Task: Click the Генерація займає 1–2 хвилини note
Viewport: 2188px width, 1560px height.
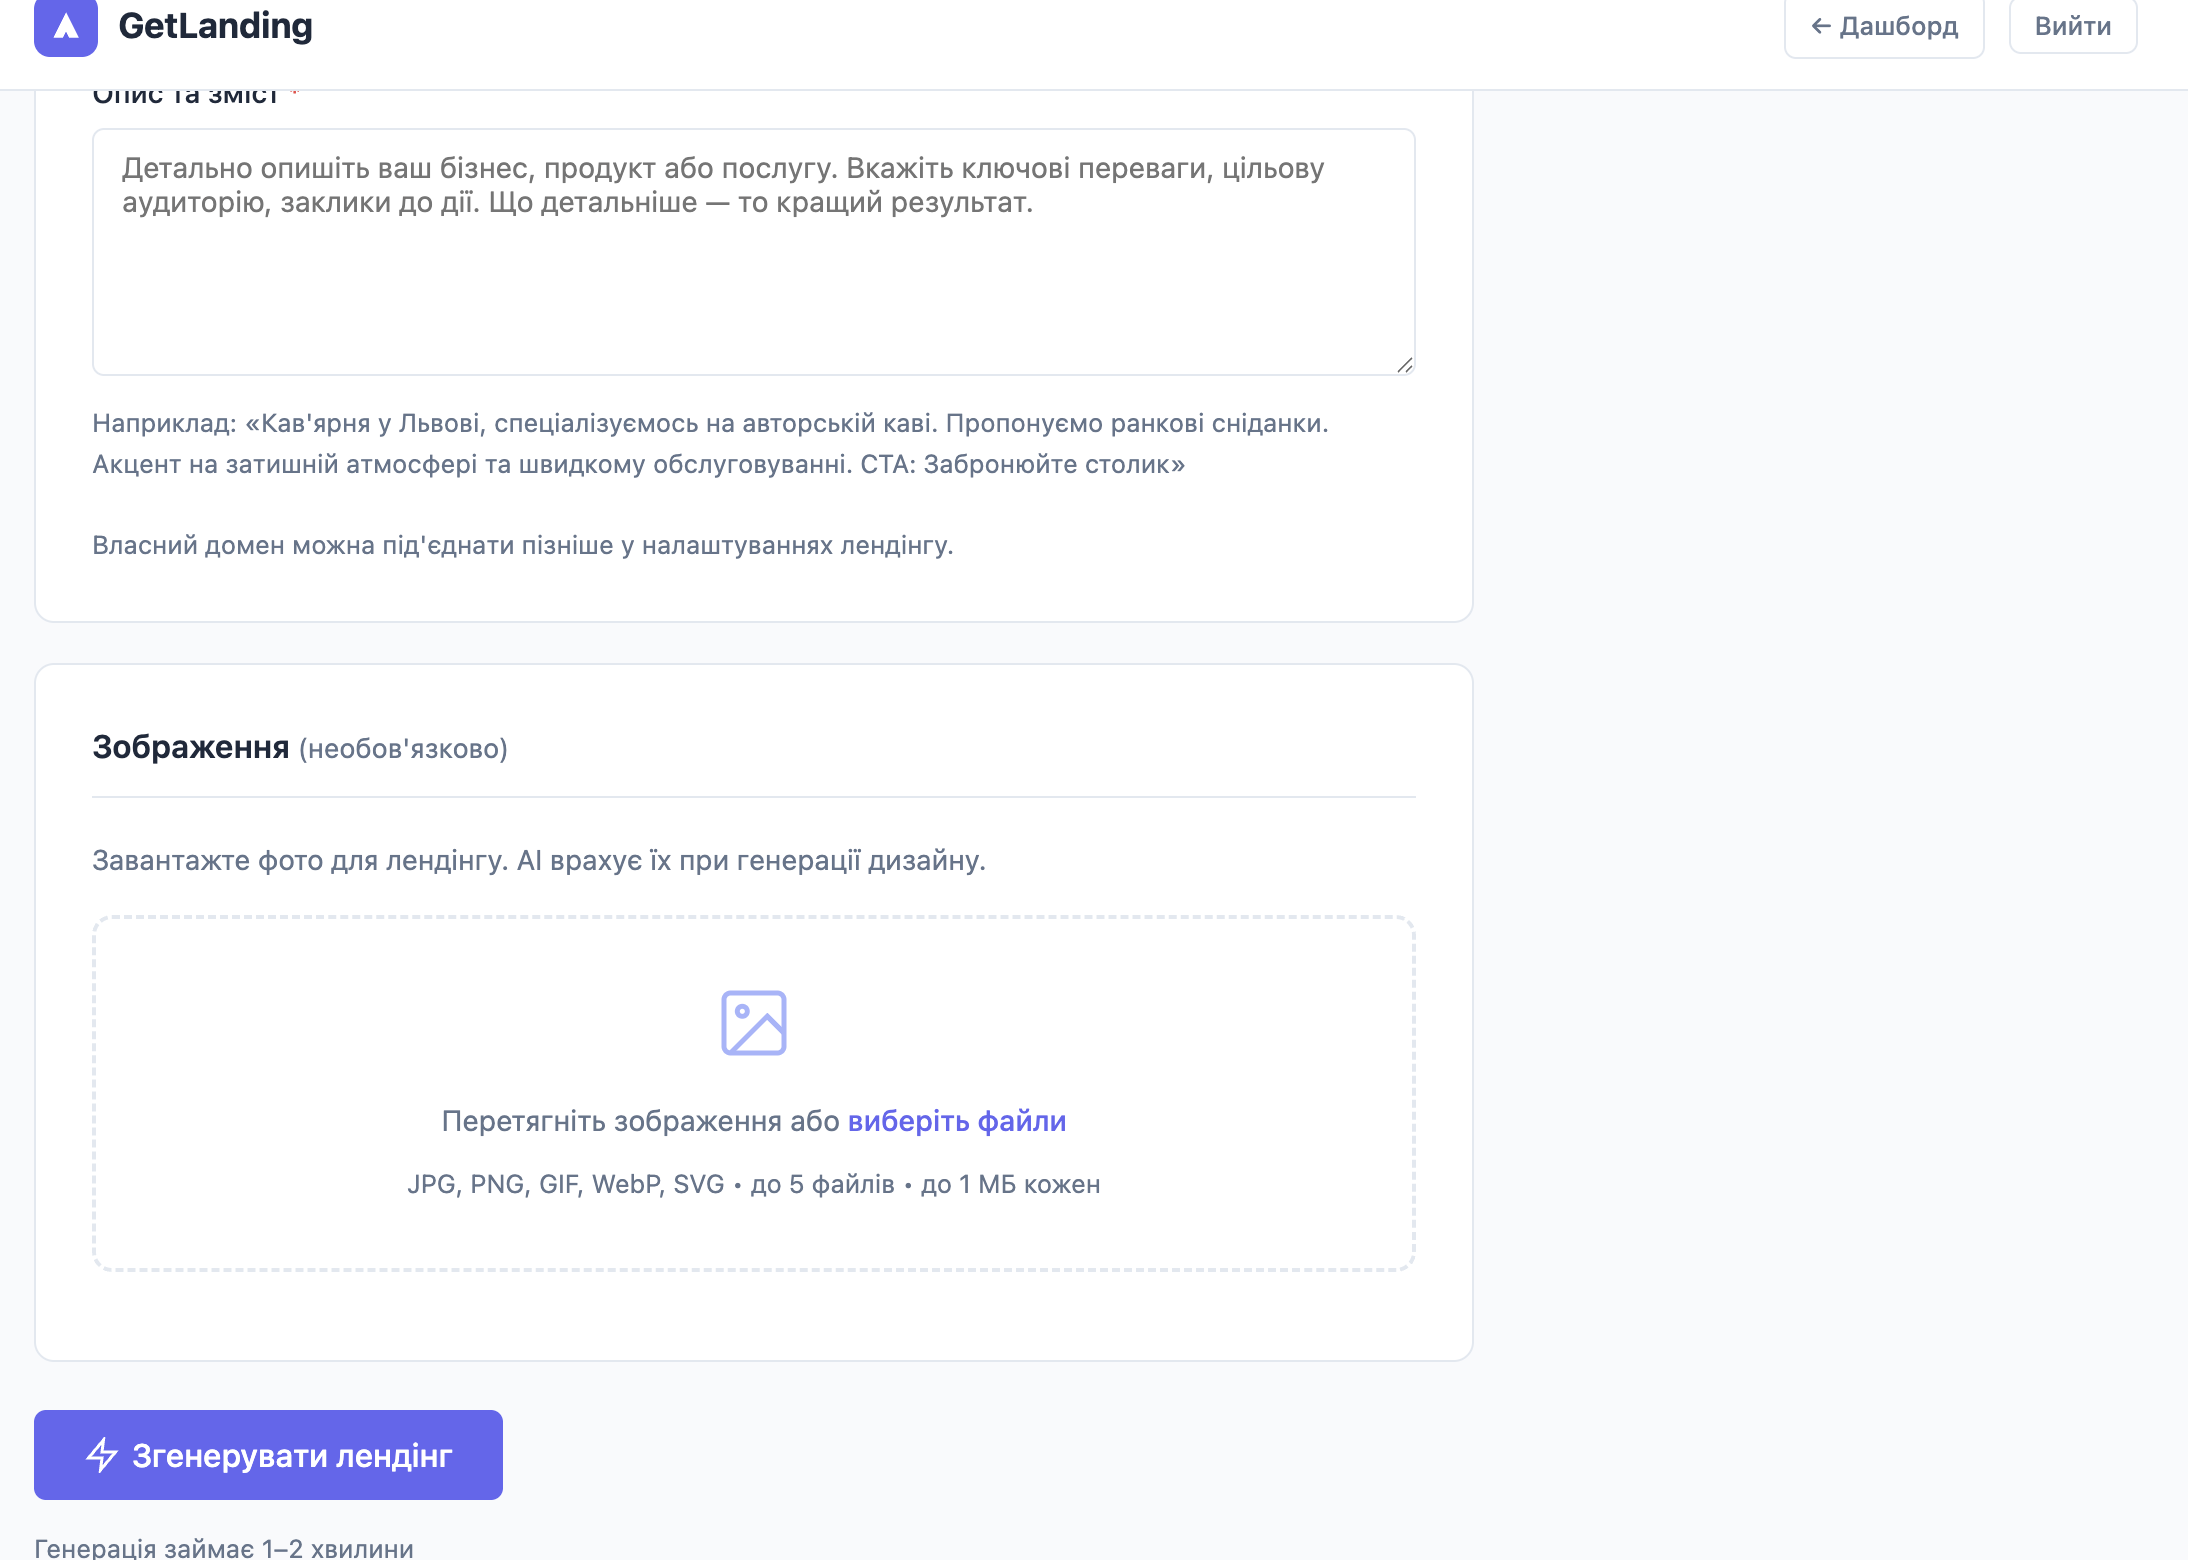Action: point(224,1548)
